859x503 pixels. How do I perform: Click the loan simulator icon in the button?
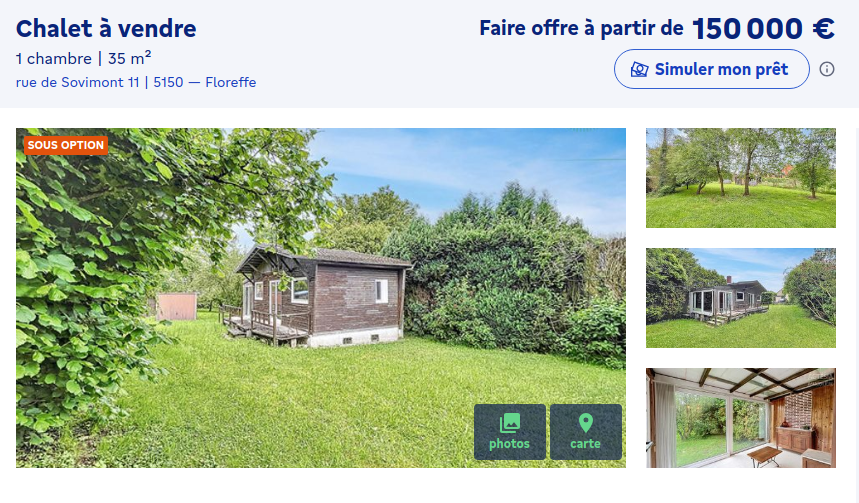click(x=639, y=69)
